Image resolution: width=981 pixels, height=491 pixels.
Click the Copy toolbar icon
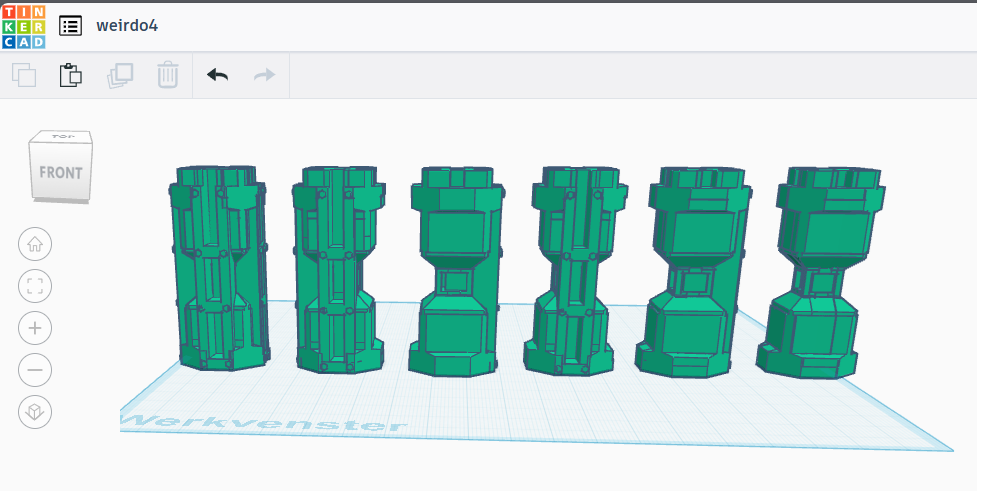point(24,75)
